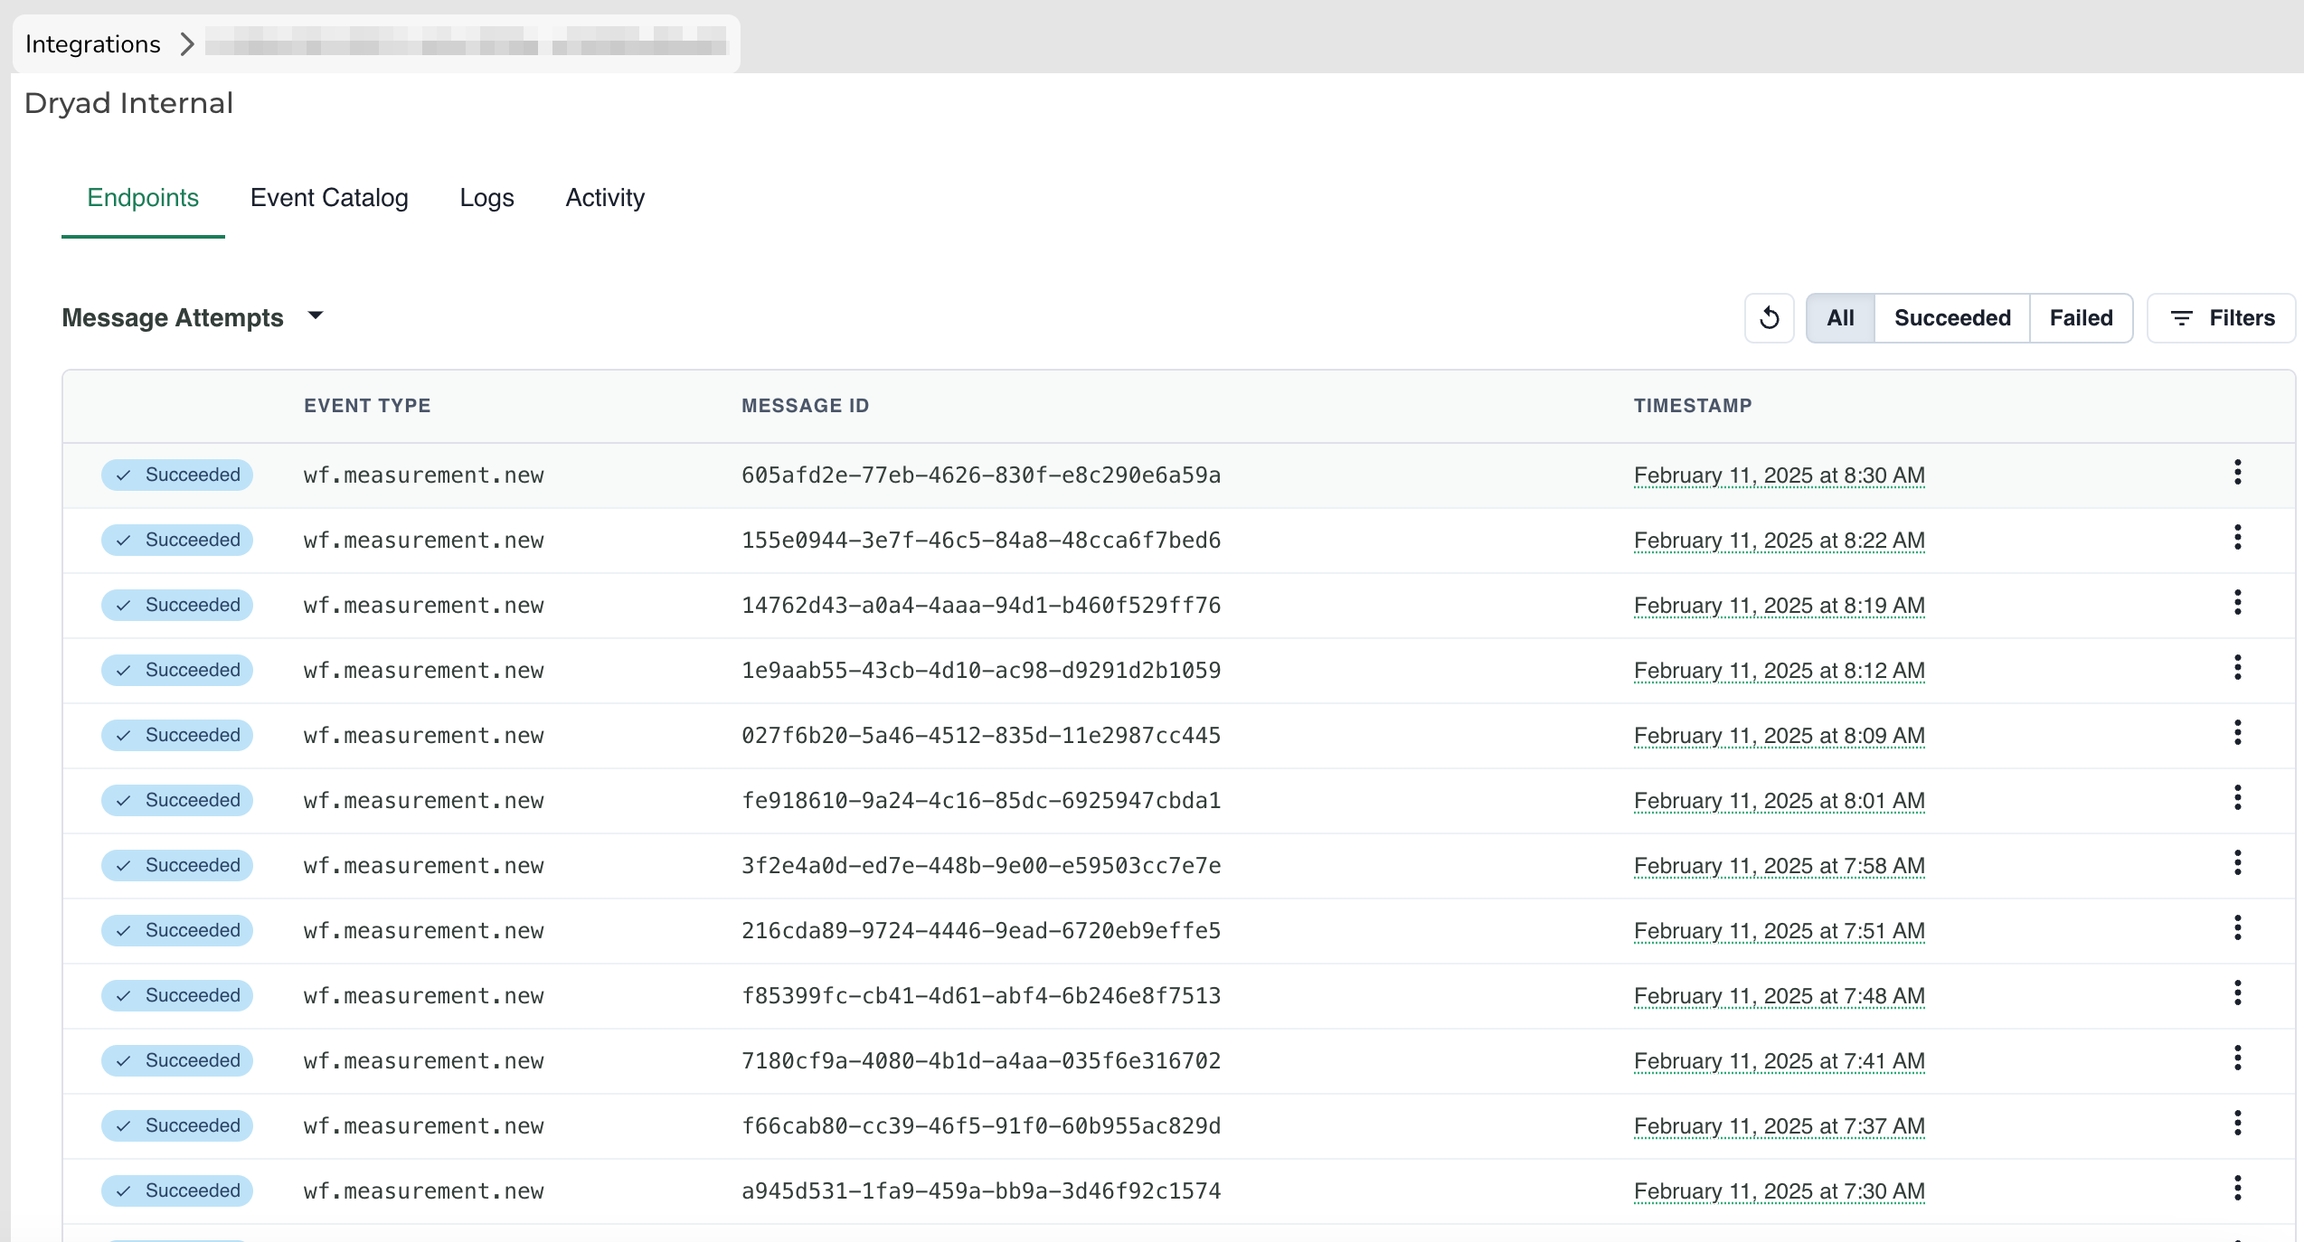Screen dimensions: 2304x1242
Task: Click timestamp February 11, 2025 at 8:19 AM
Action: pos(1778,606)
